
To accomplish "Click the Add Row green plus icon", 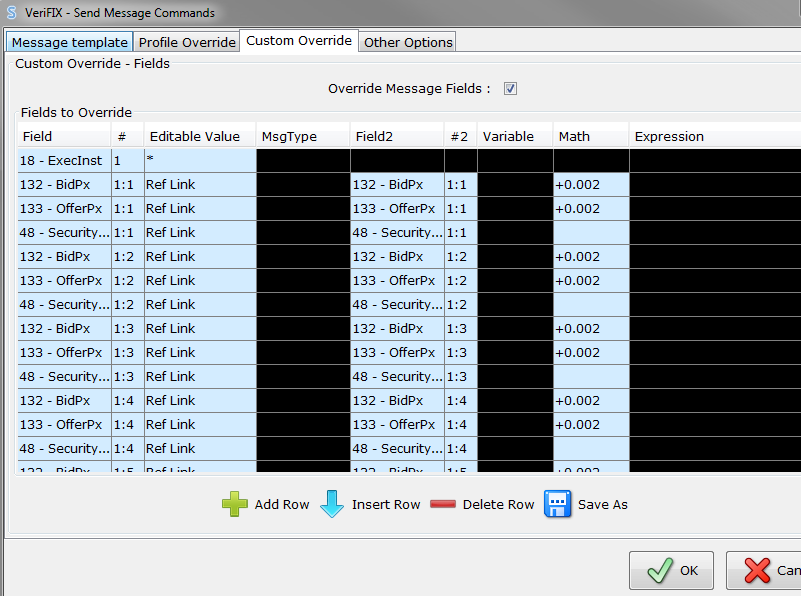I will point(234,504).
